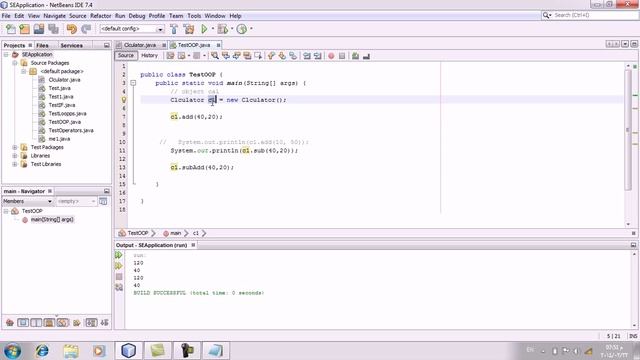Viewport: 640px width, 360px height.
Task: Click the Profile Project toolbar icon
Action: tap(242, 29)
